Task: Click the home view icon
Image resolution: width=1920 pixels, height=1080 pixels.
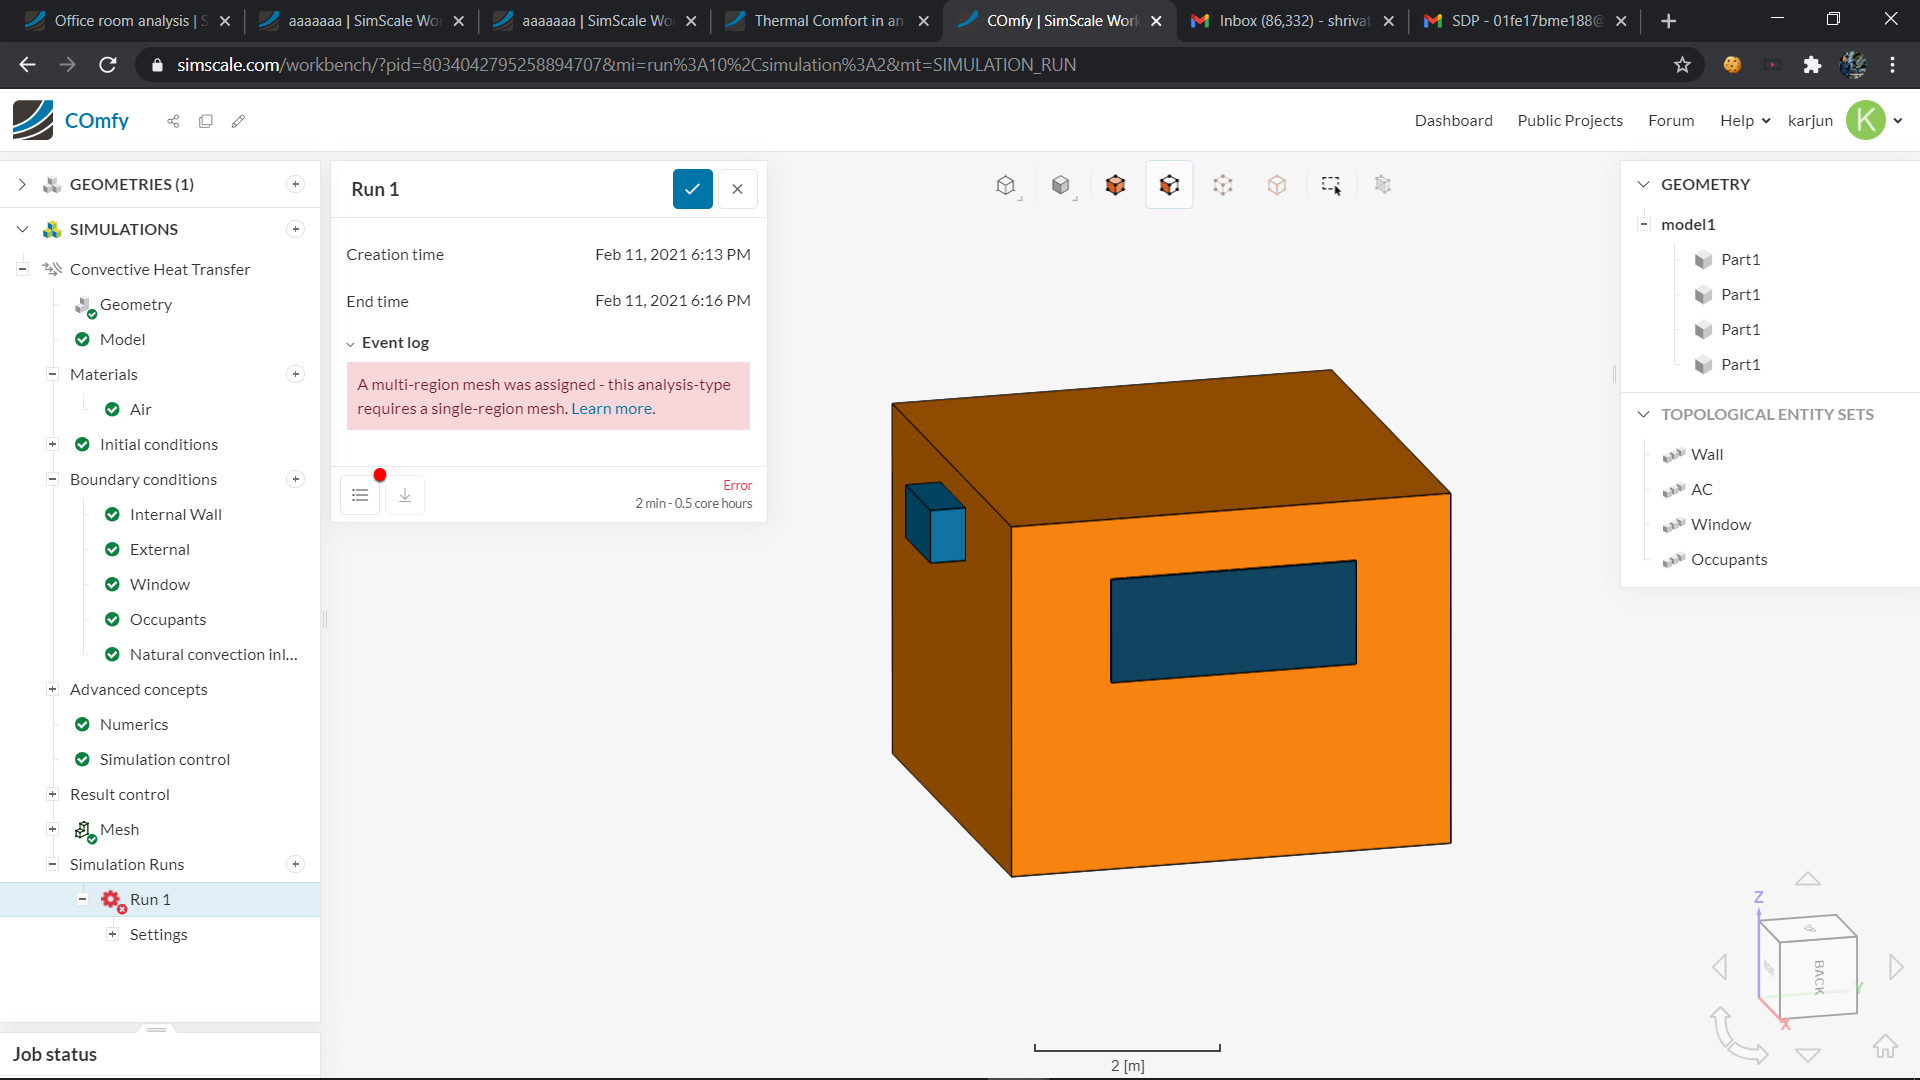Action: pos(1885,1046)
